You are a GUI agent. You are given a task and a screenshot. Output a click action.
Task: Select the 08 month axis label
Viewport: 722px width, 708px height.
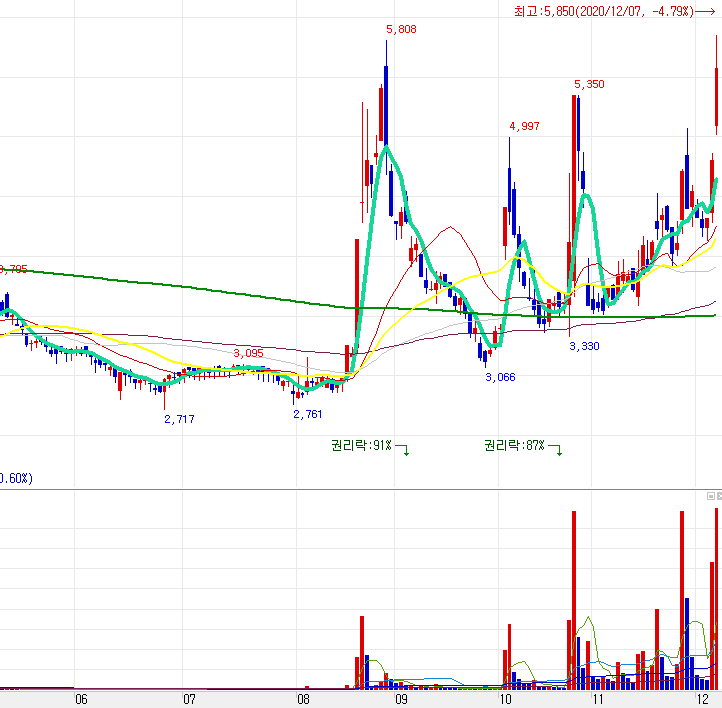(x=303, y=699)
